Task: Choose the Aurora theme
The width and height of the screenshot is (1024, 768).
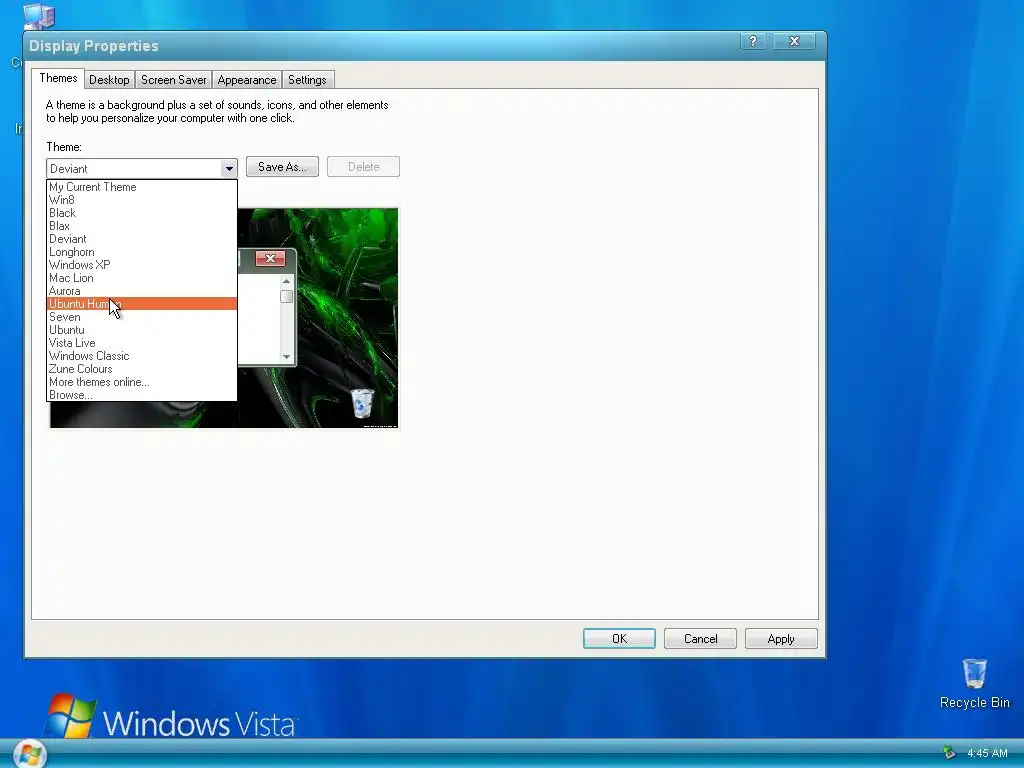Action: (142, 291)
